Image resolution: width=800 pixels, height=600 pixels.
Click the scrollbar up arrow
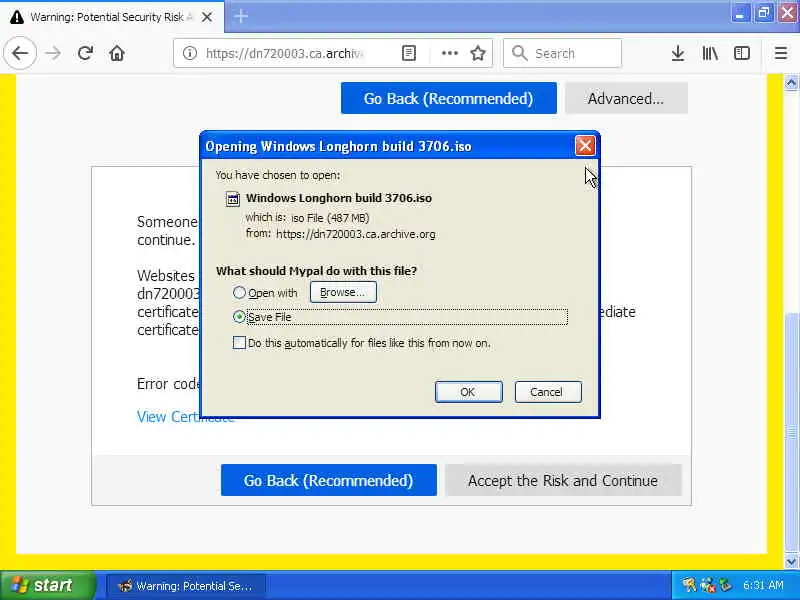point(791,83)
